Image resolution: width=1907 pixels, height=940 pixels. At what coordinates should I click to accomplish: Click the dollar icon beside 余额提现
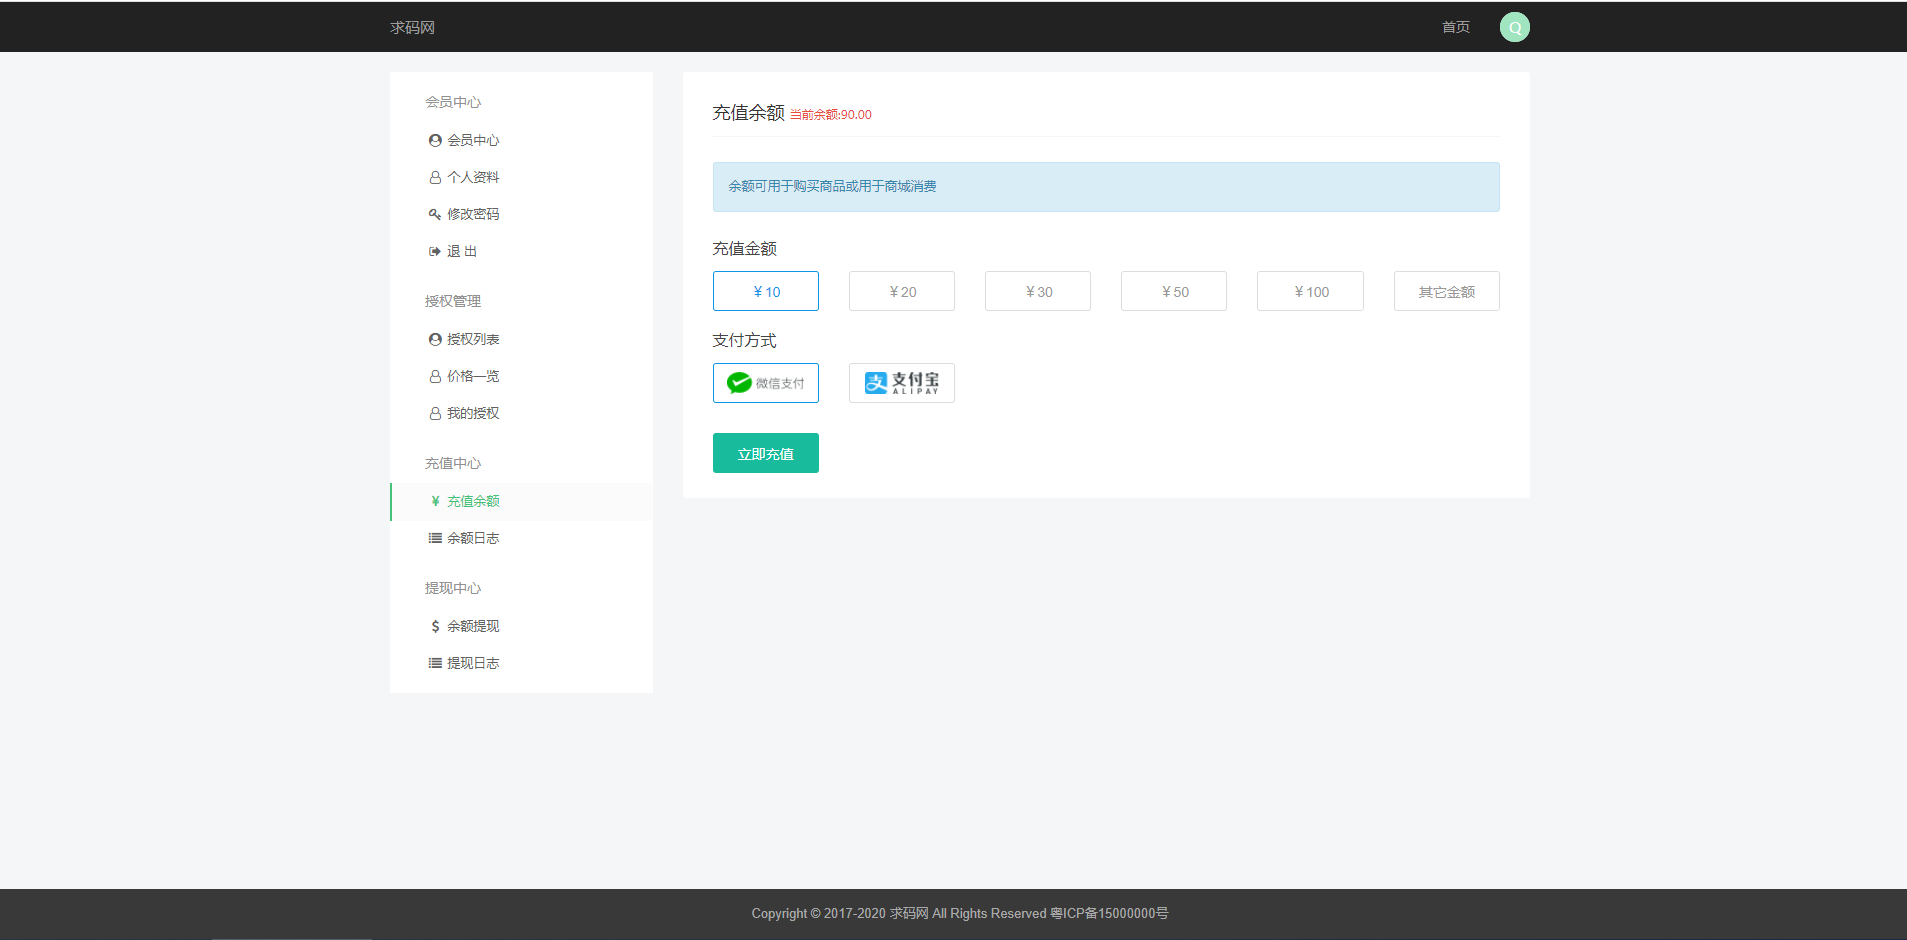click(x=435, y=627)
